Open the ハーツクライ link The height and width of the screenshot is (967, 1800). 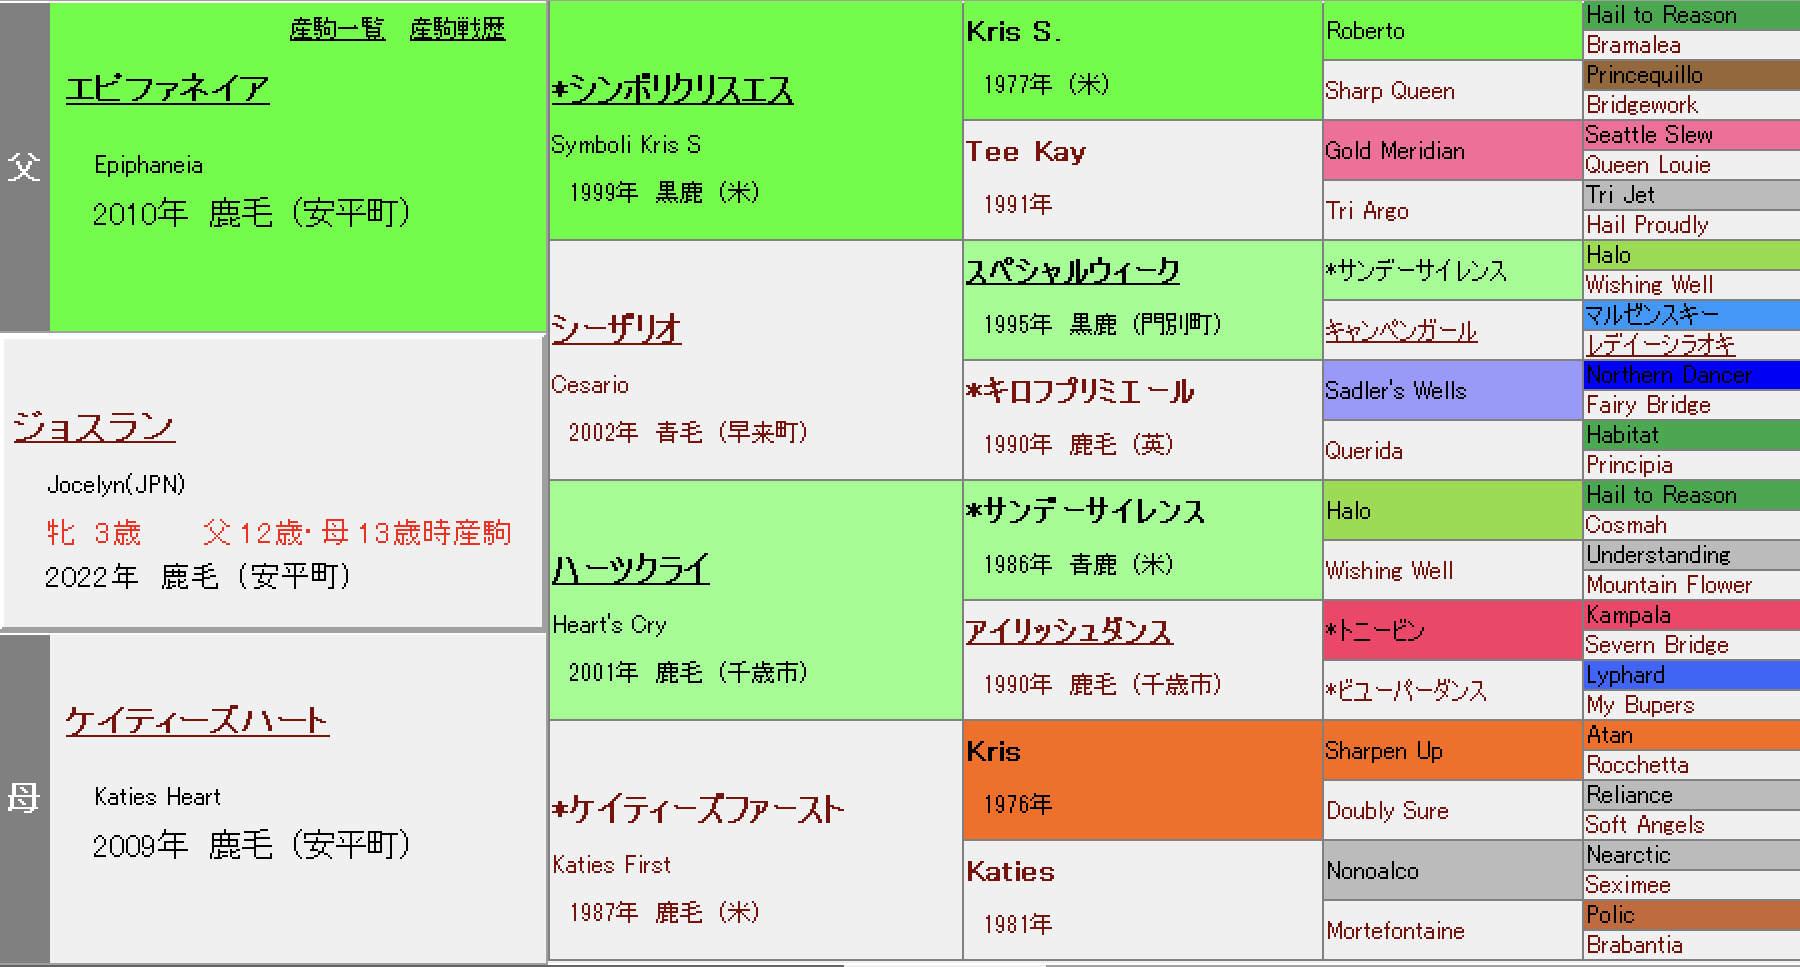[631, 570]
